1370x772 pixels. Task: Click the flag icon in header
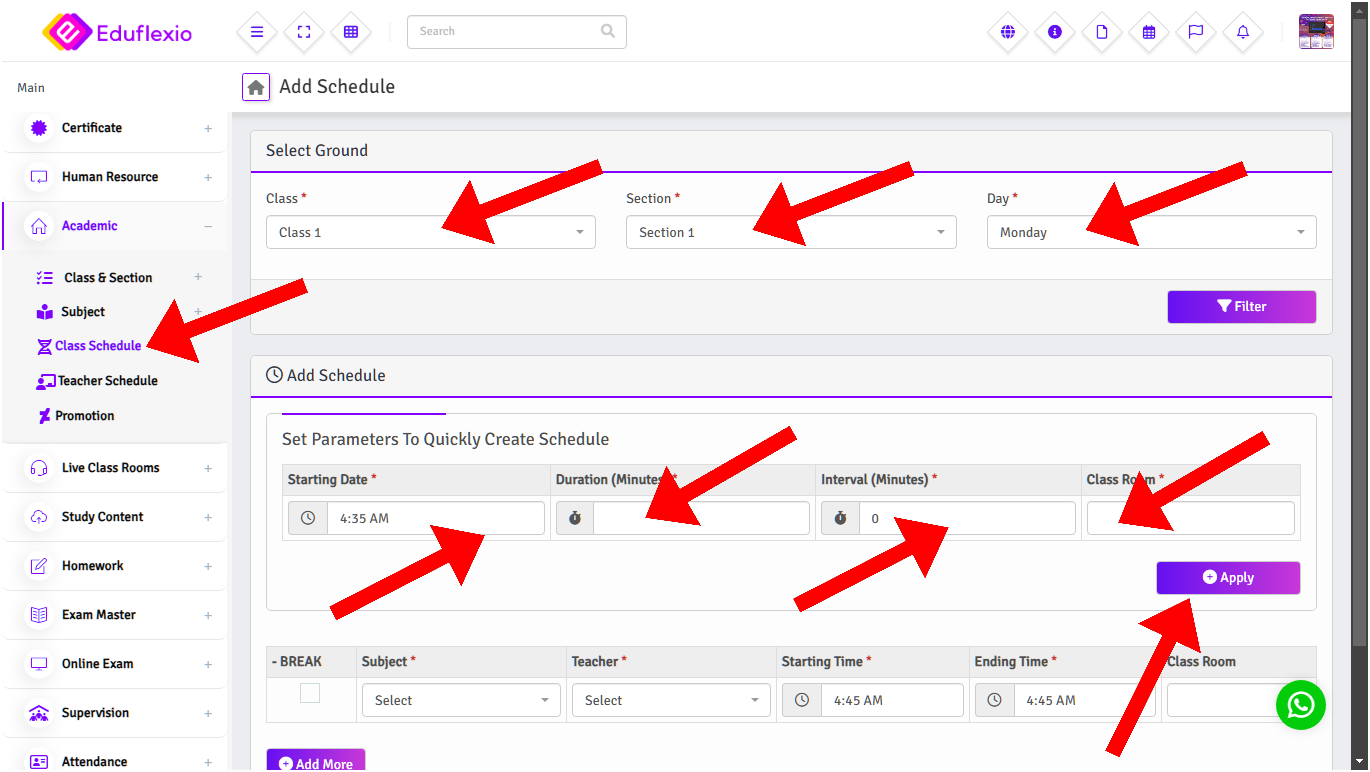tap(1196, 32)
